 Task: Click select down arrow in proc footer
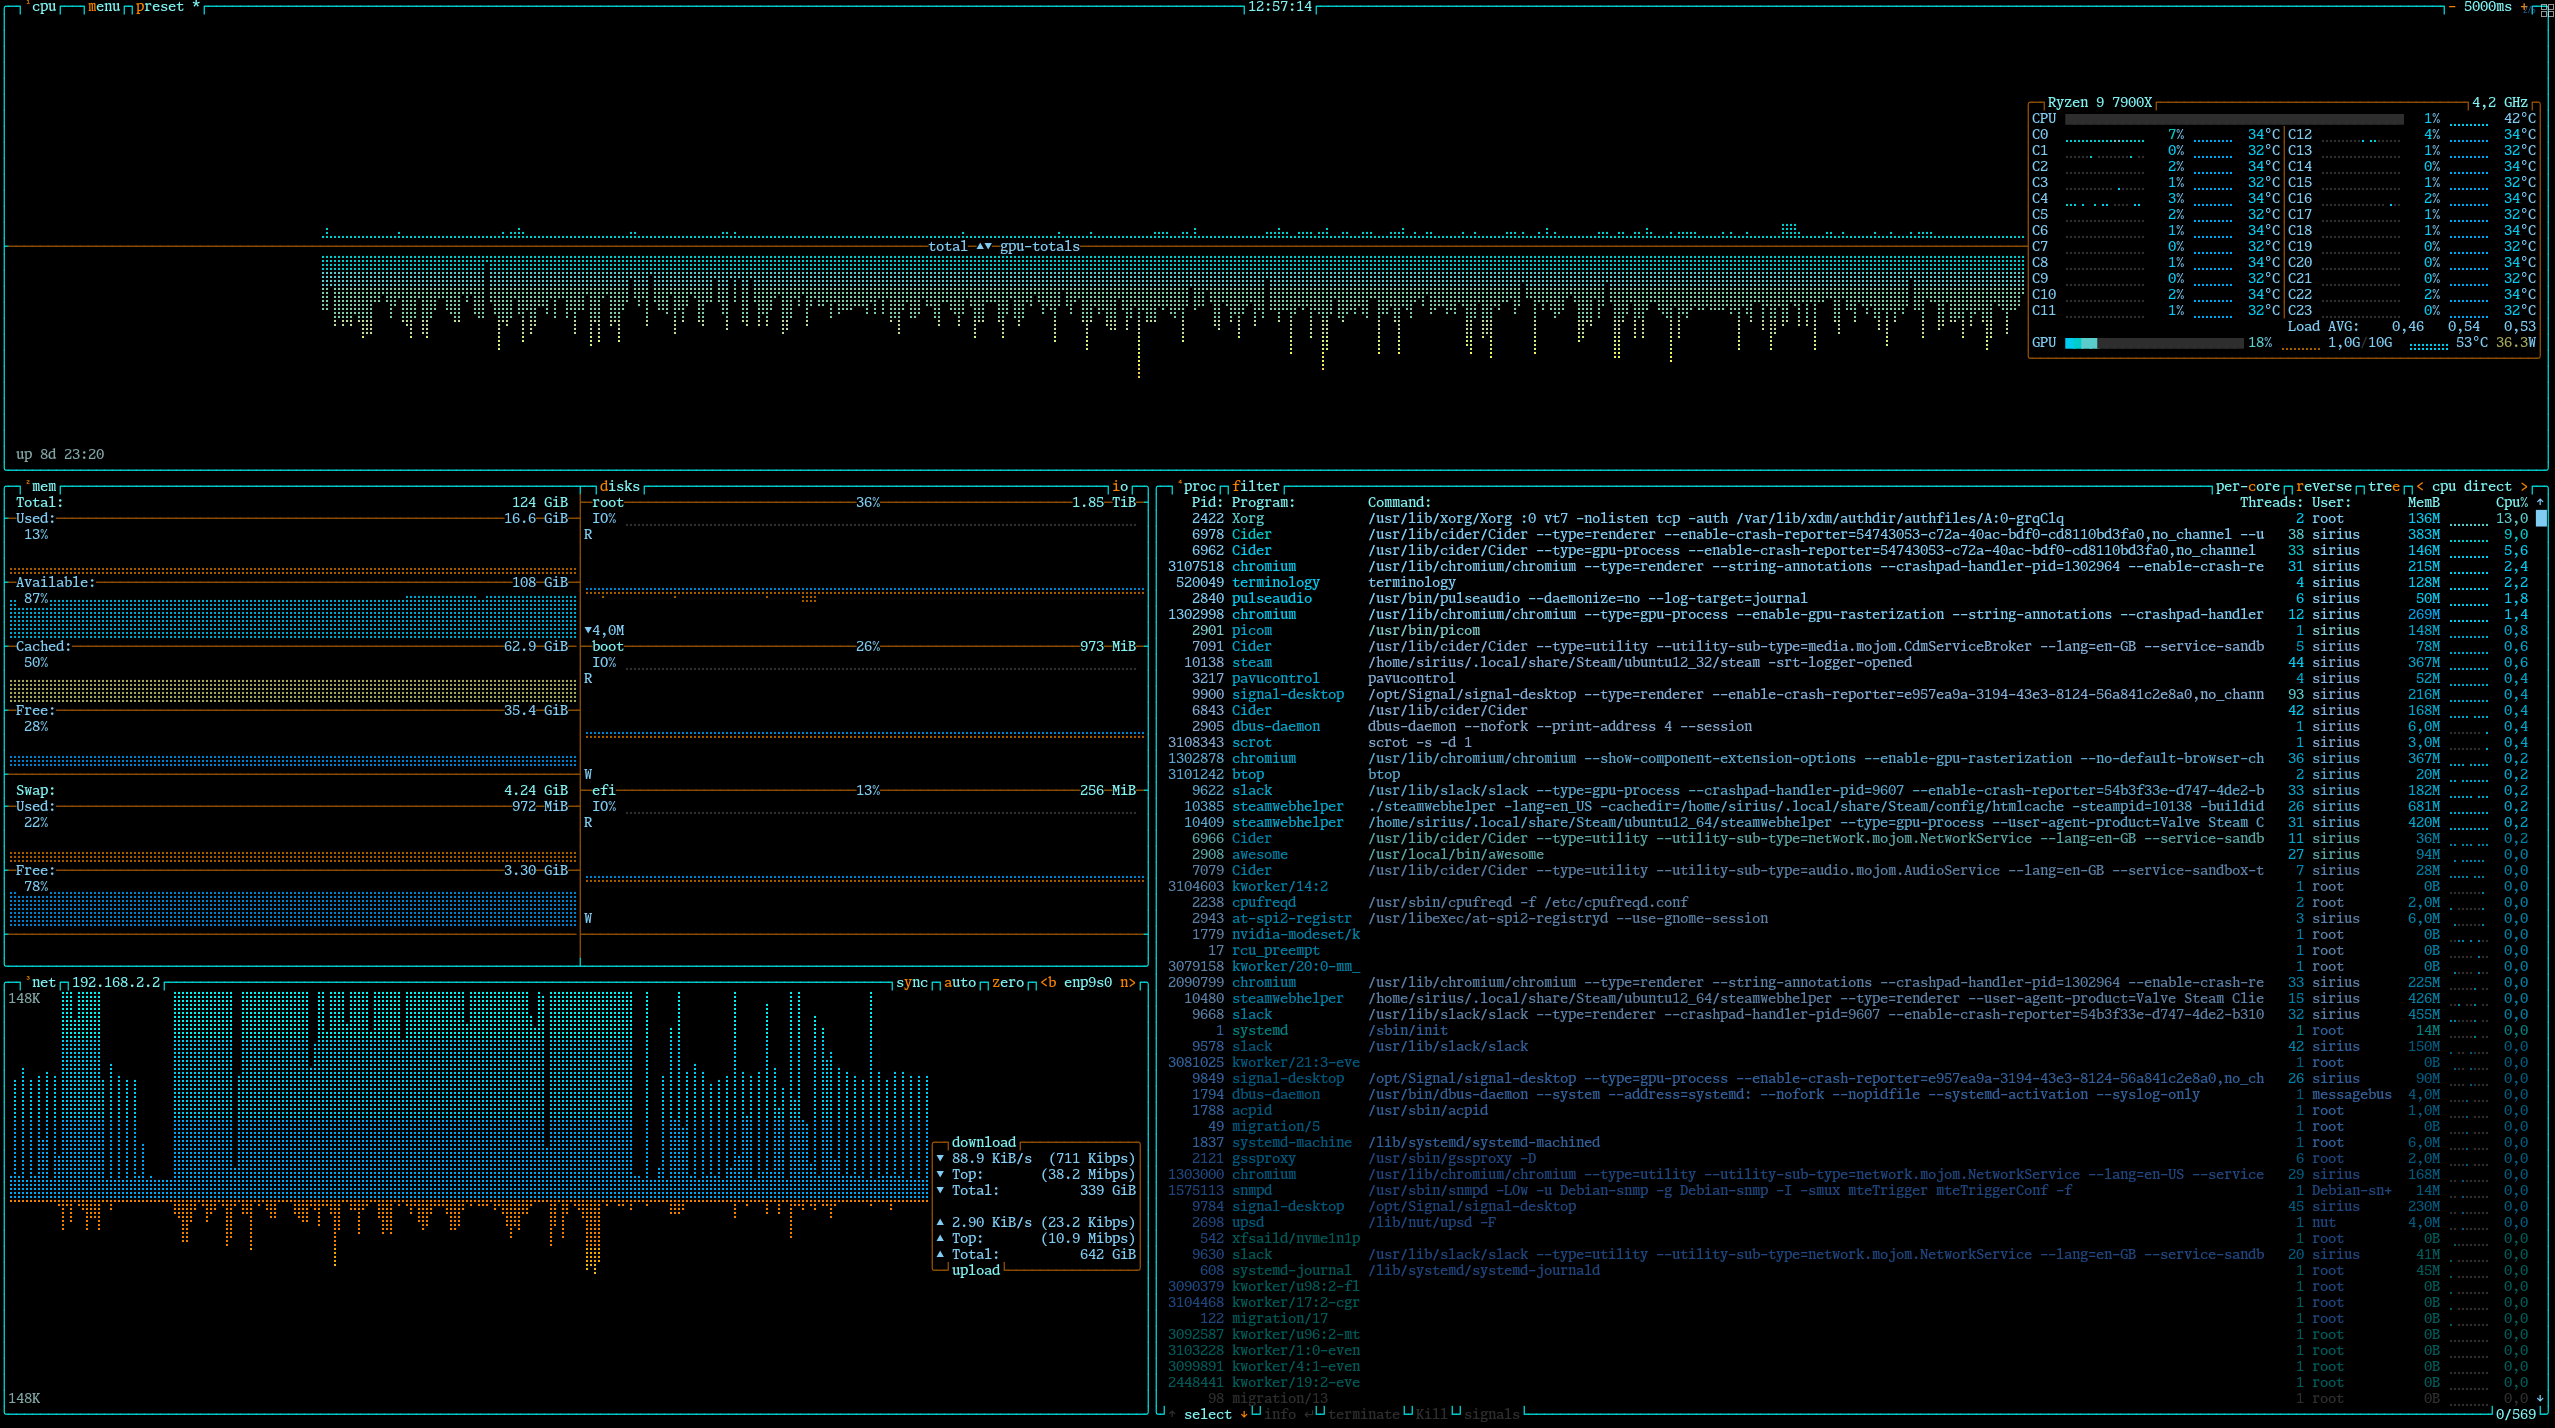(1244, 1414)
